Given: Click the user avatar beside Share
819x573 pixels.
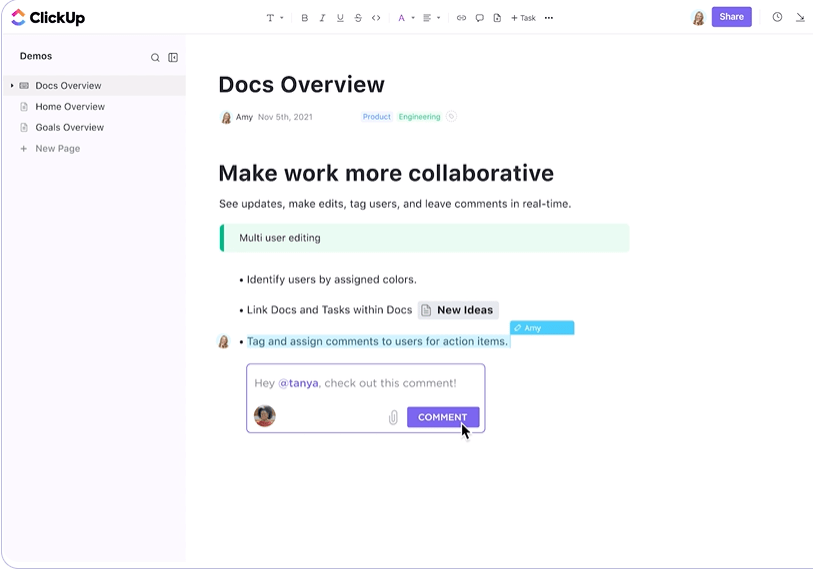Looking at the screenshot, I should pyautogui.click(x=698, y=17).
